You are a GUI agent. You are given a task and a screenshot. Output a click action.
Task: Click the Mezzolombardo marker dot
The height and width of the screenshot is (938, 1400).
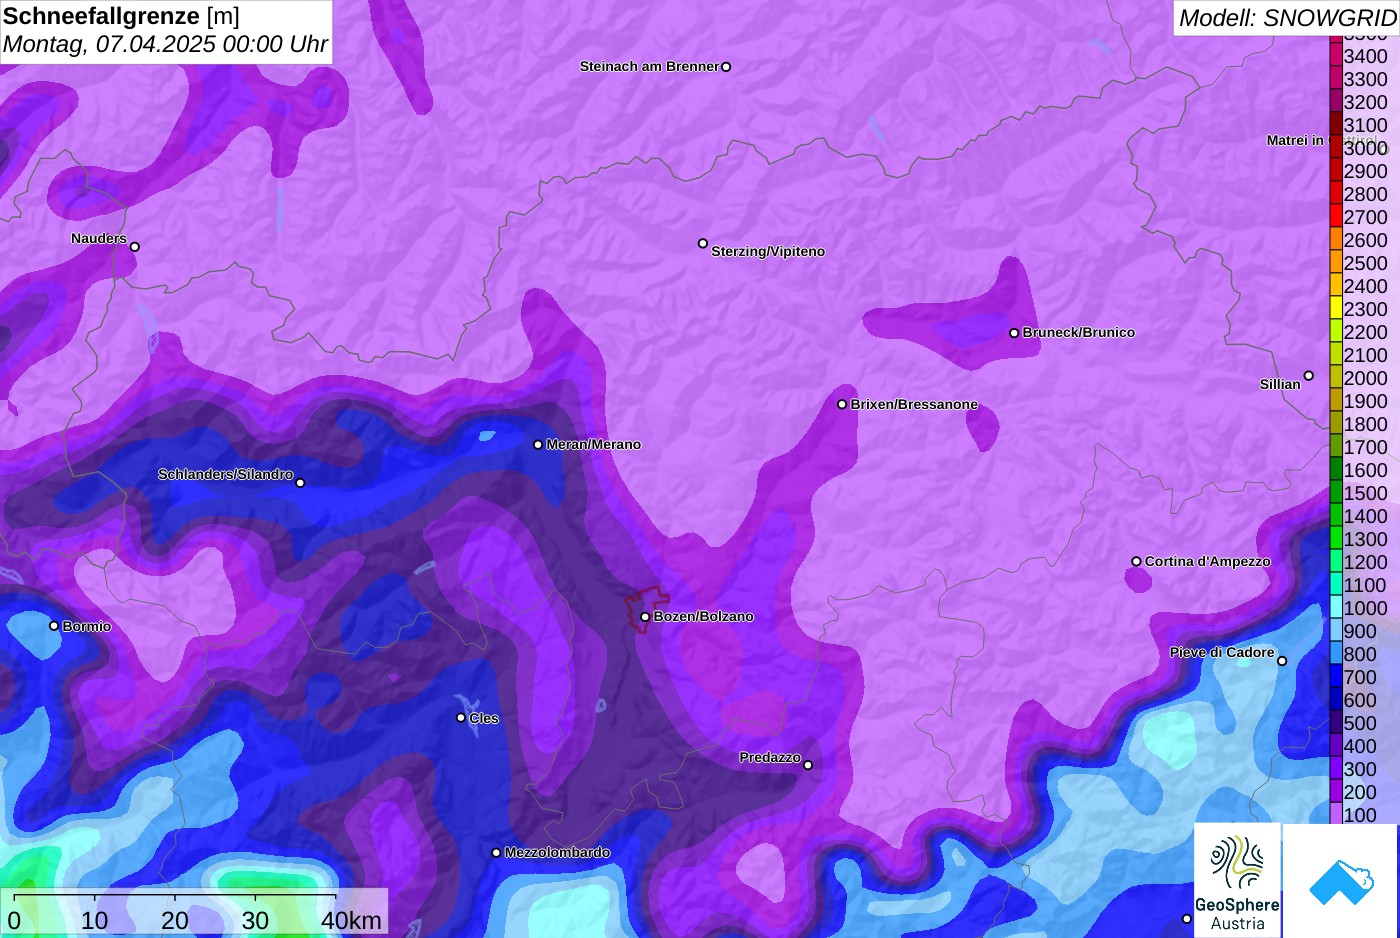tap(496, 853)
